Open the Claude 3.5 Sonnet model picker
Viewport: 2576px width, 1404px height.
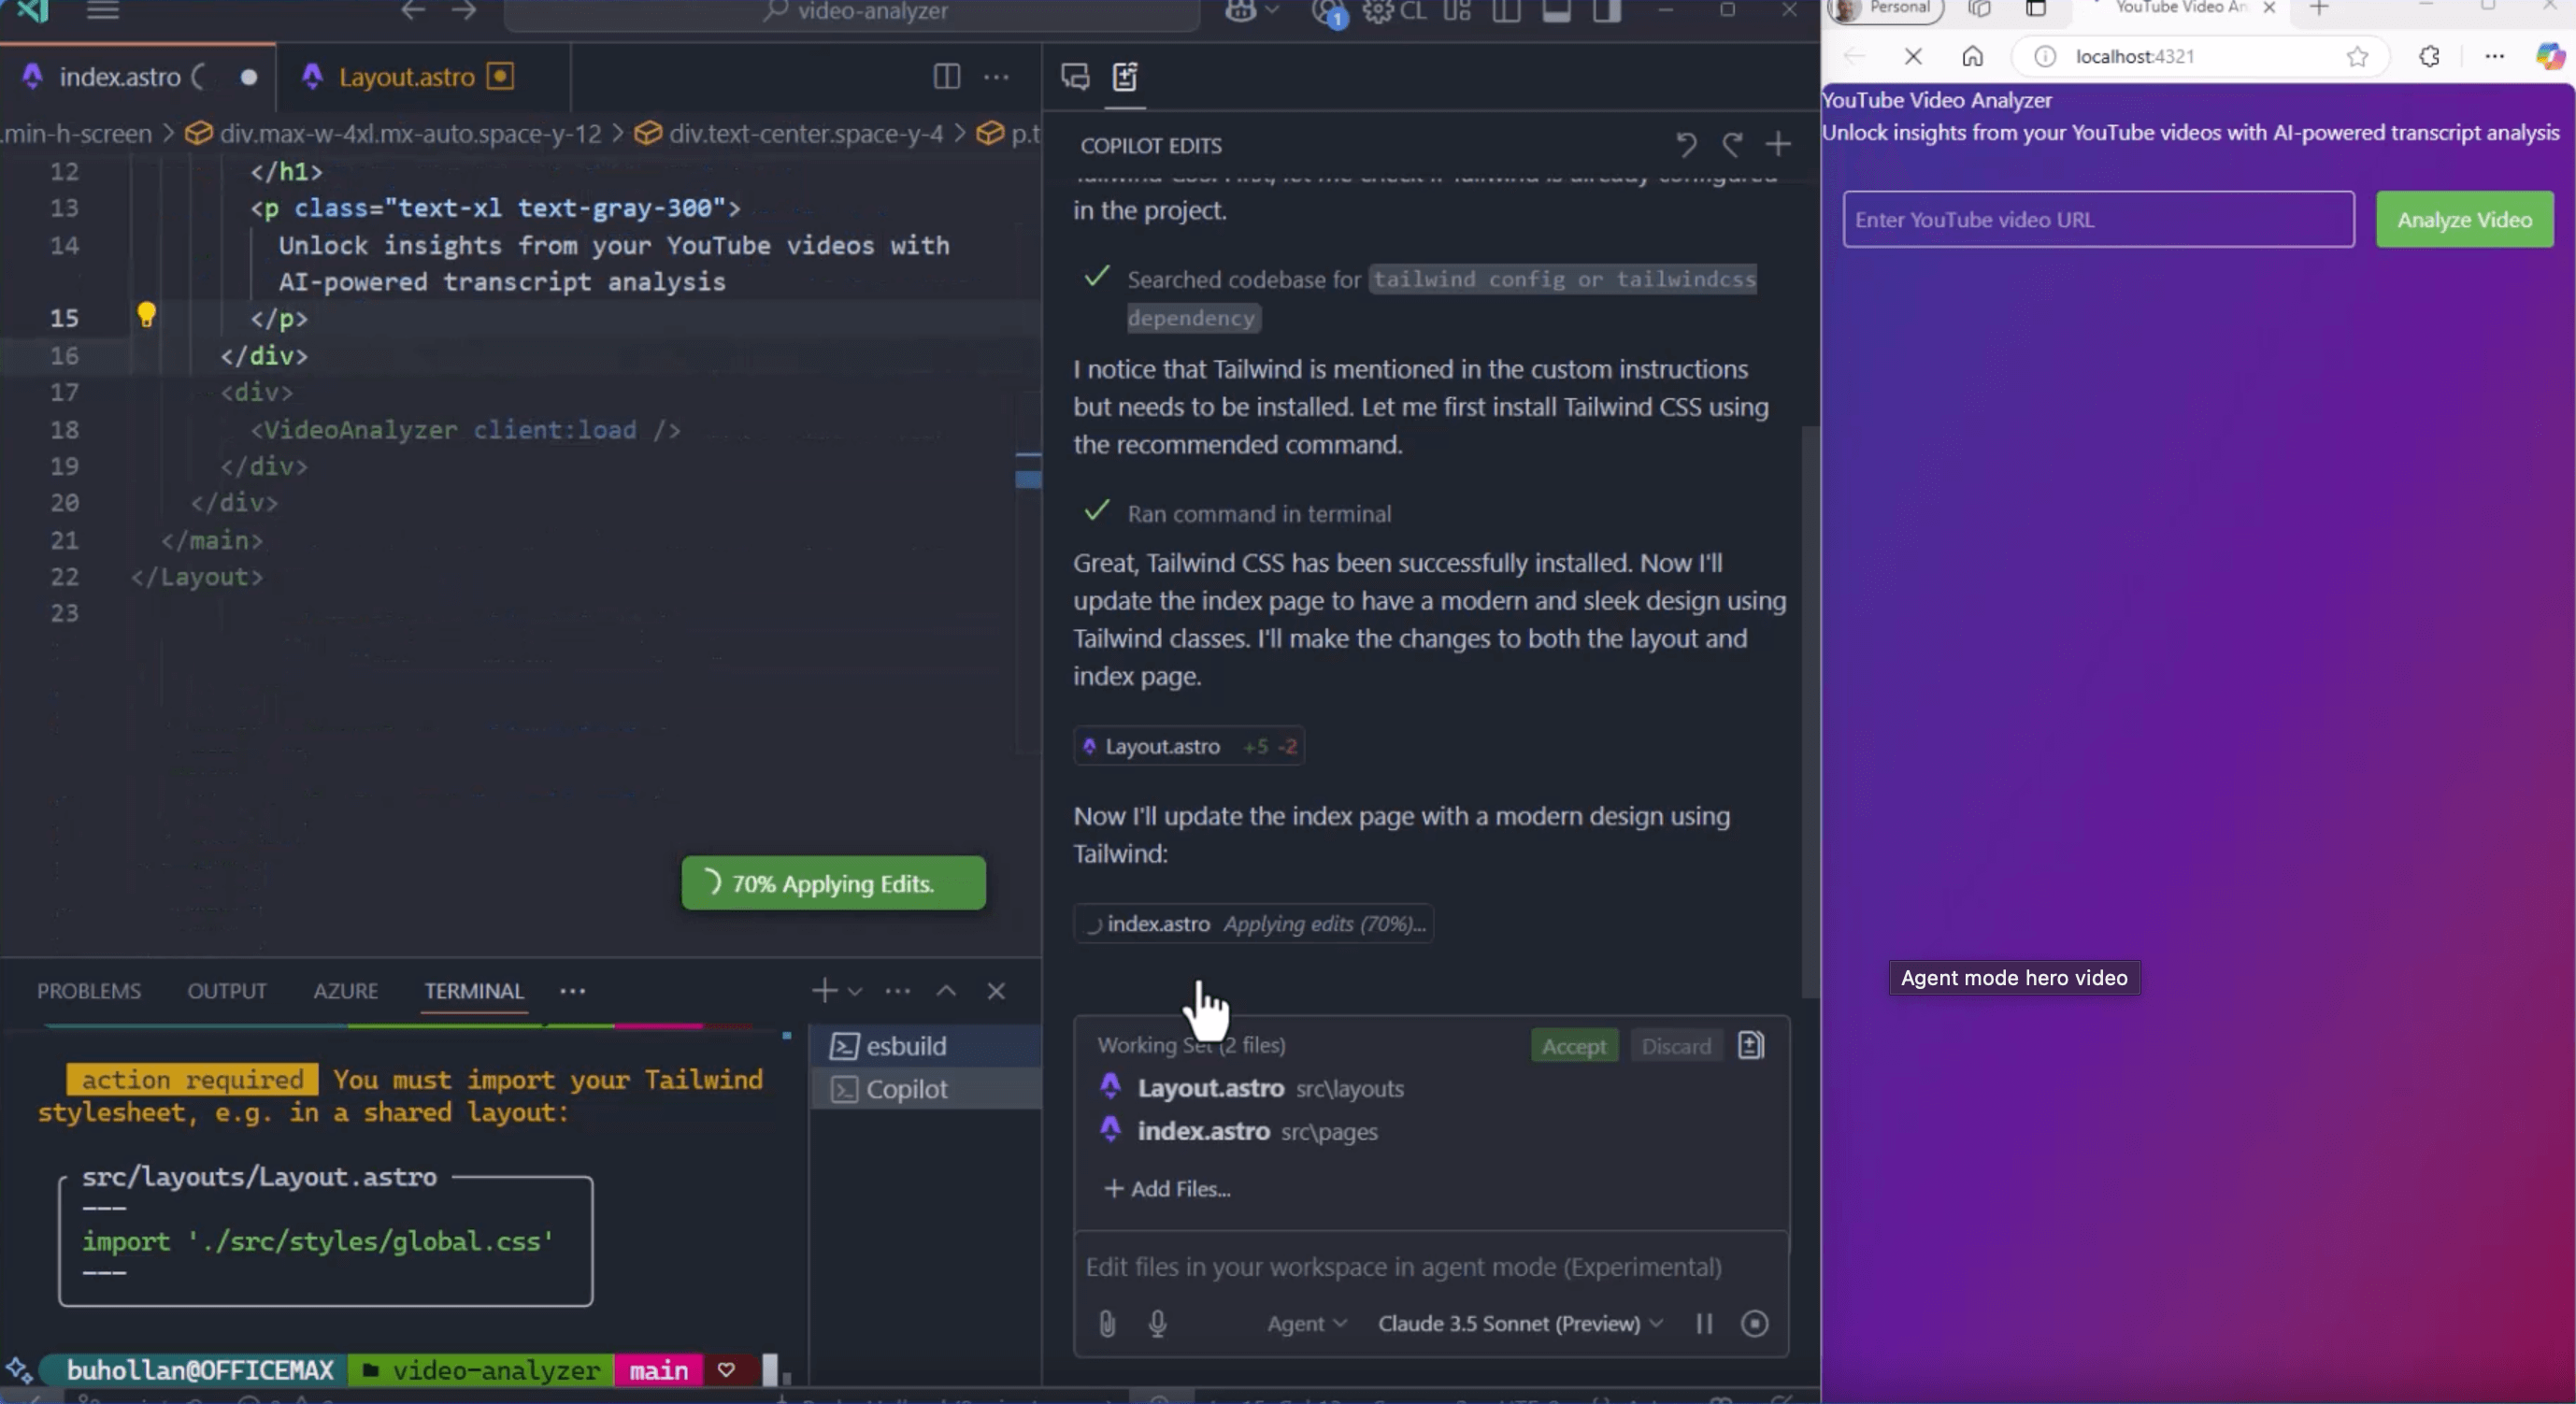coord(1520,1323)
